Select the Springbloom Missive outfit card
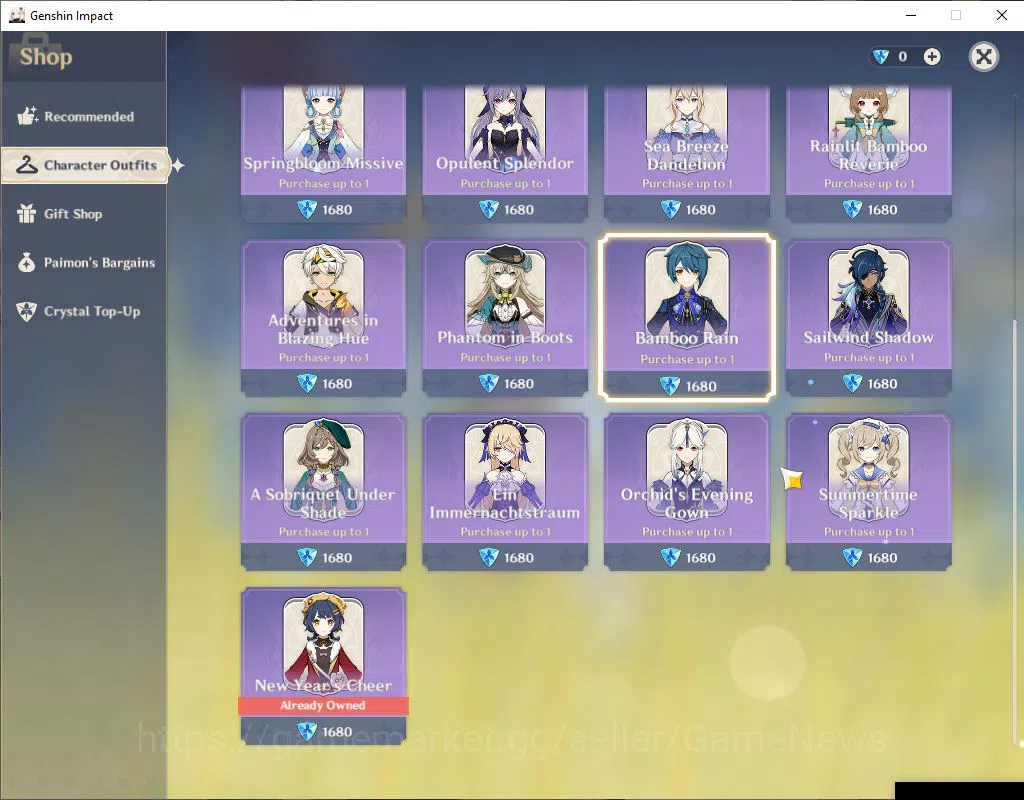Viewport: 1024px width, 800px height. (x=323, y=153)
